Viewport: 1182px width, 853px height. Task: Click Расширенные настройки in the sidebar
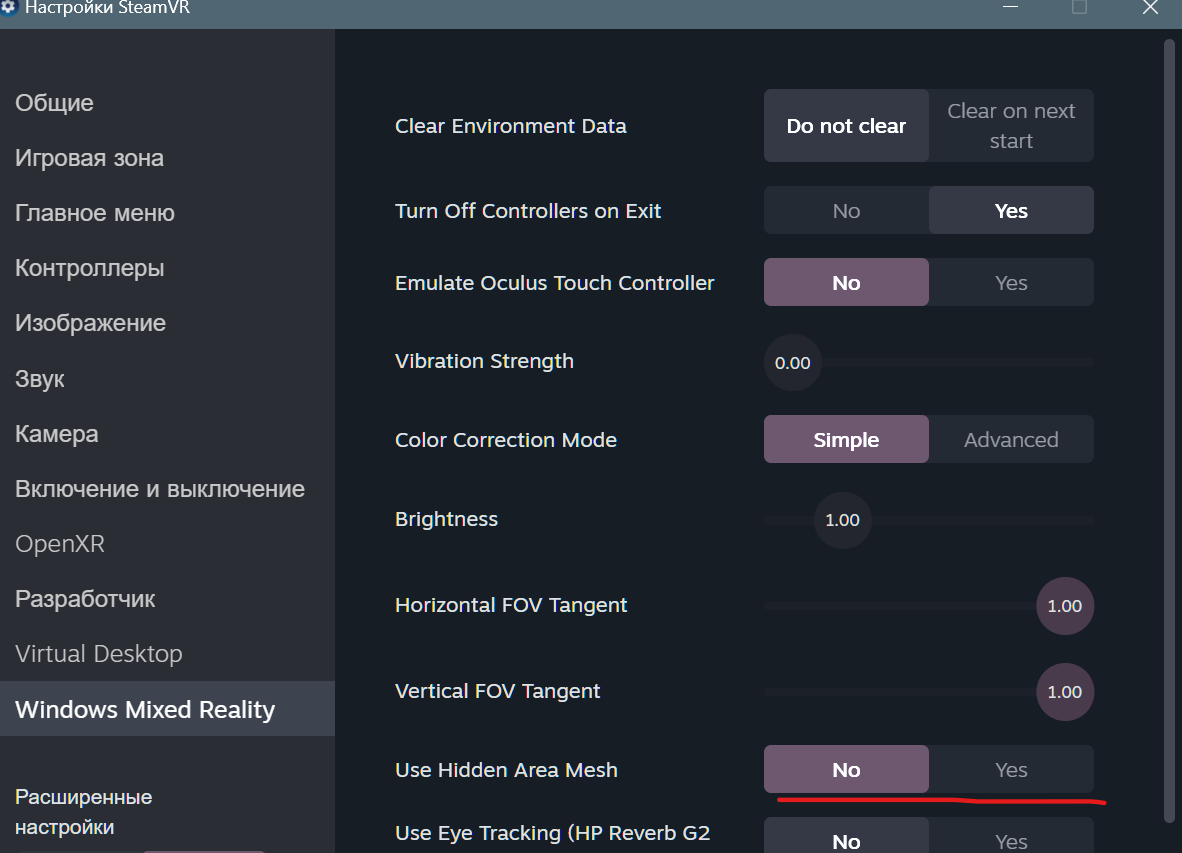click(83, 812)
